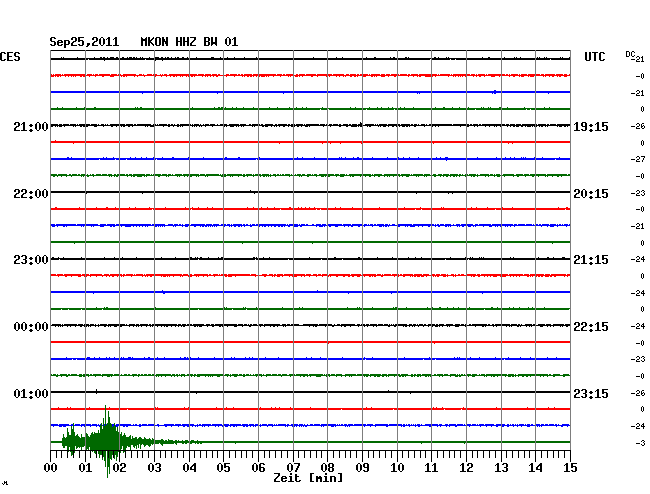Select minute marker 00 on time axis
Screen dimensions: 650x494
coord(51,468)
